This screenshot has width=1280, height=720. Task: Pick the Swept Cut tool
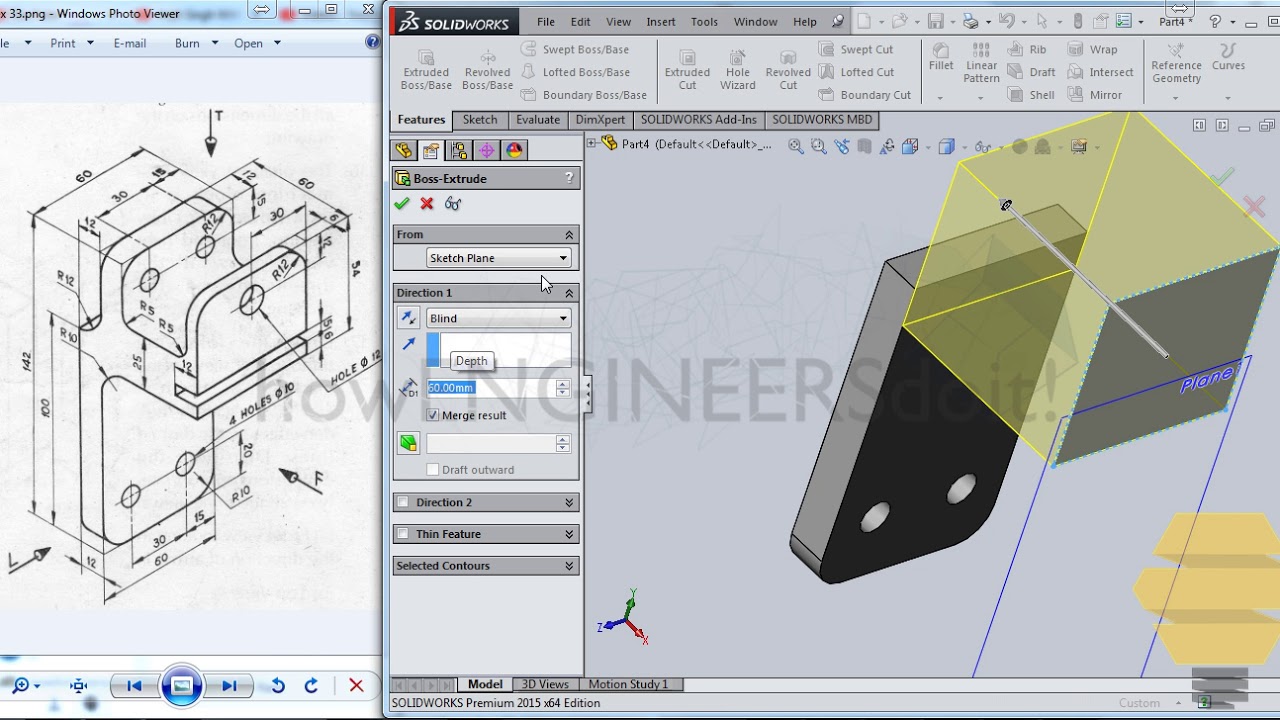pos(856,49)
